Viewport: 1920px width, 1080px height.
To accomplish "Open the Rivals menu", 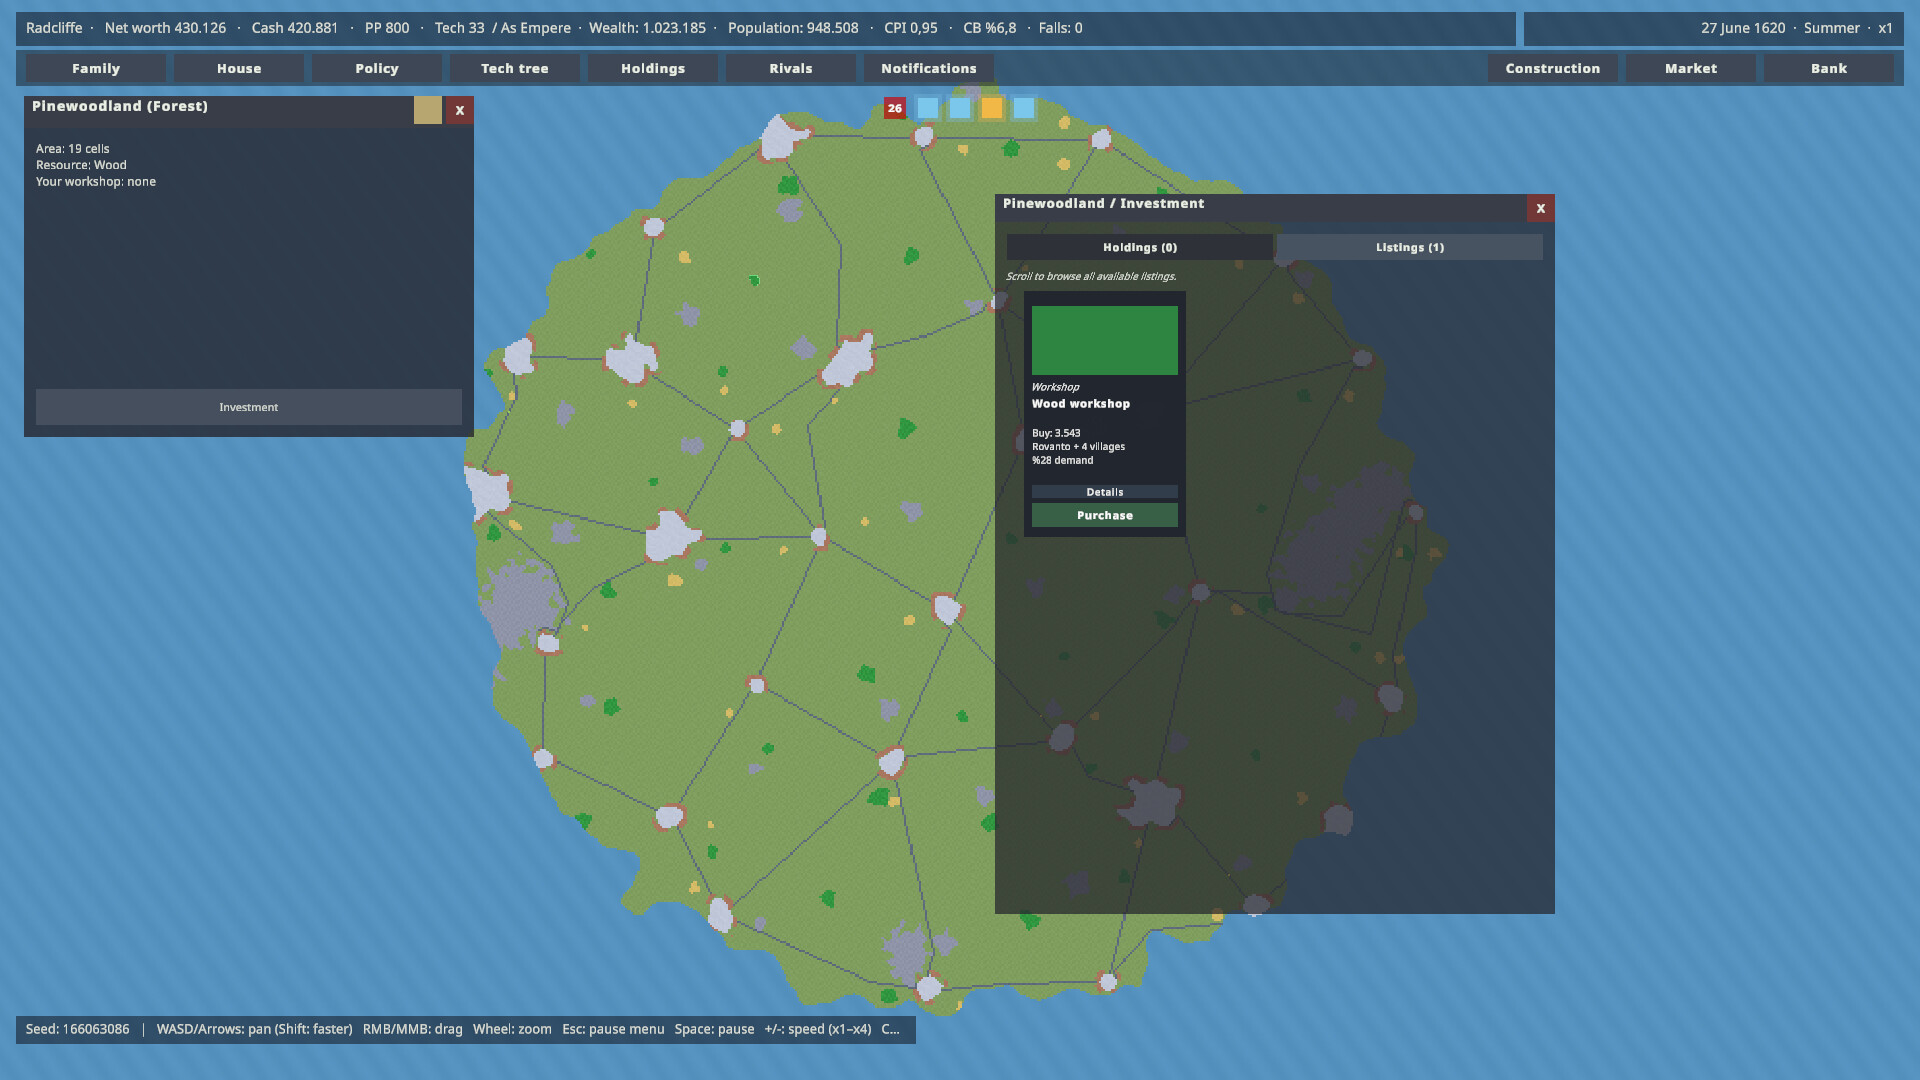I will click(791, 68).
